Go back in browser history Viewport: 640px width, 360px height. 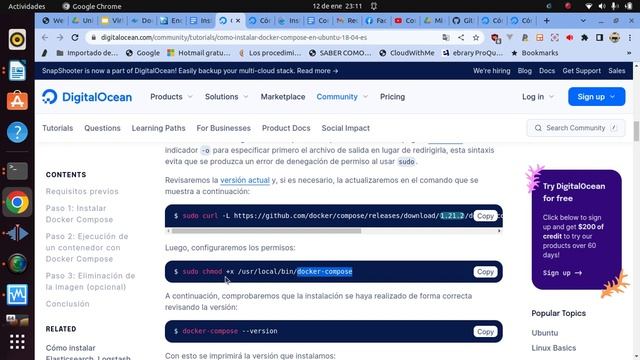pos(44,38)
